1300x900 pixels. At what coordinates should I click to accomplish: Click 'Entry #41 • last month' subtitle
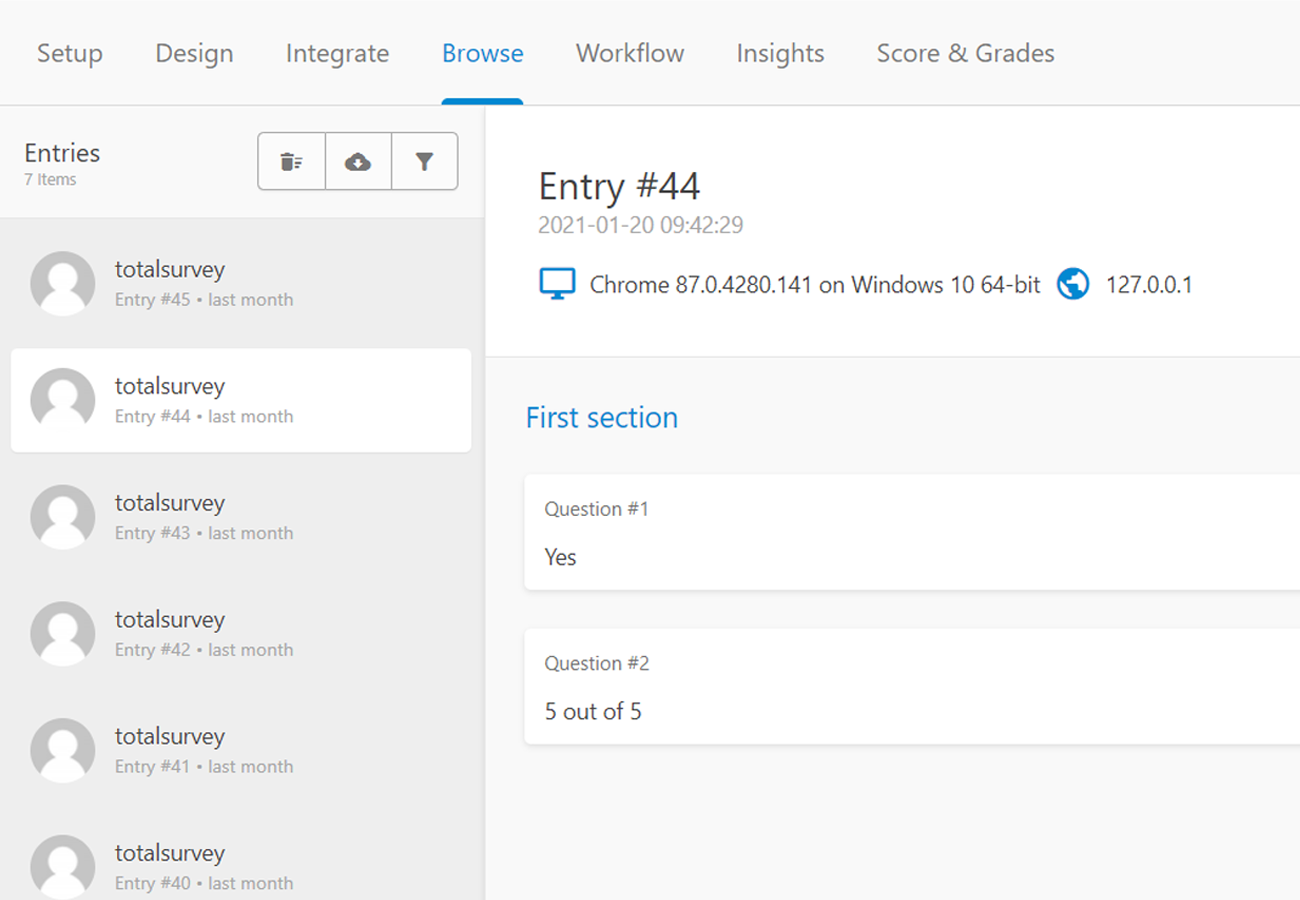point(204,767)
